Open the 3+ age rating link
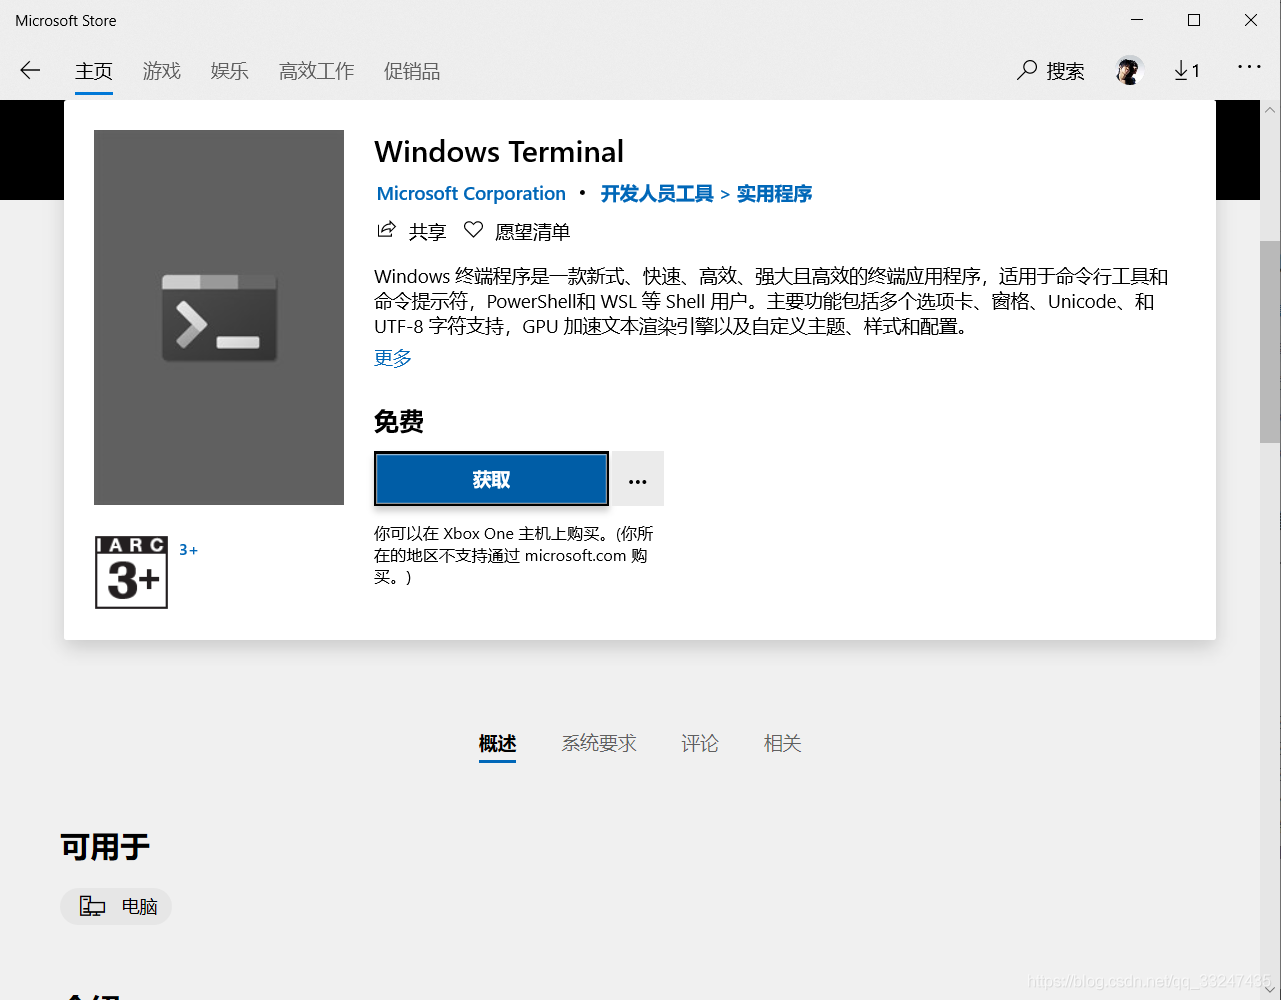The height and width of the screenshot is (1000, 1281). click(x=188, y=550)
